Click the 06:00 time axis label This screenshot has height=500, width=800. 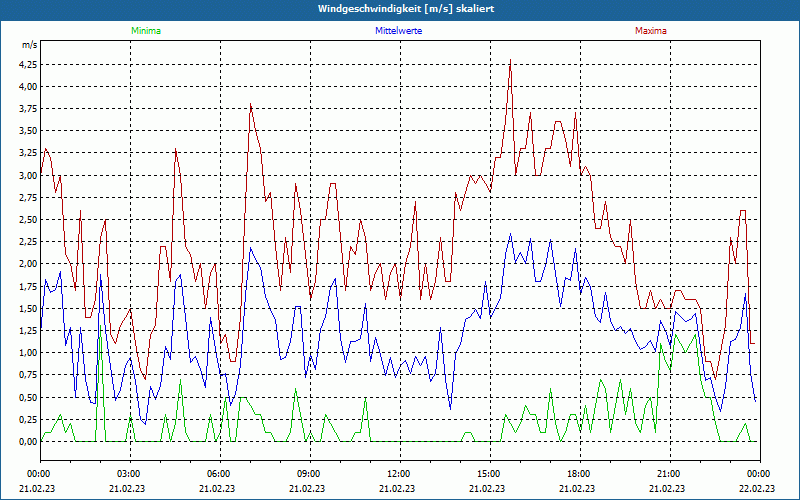pos(220,474)
